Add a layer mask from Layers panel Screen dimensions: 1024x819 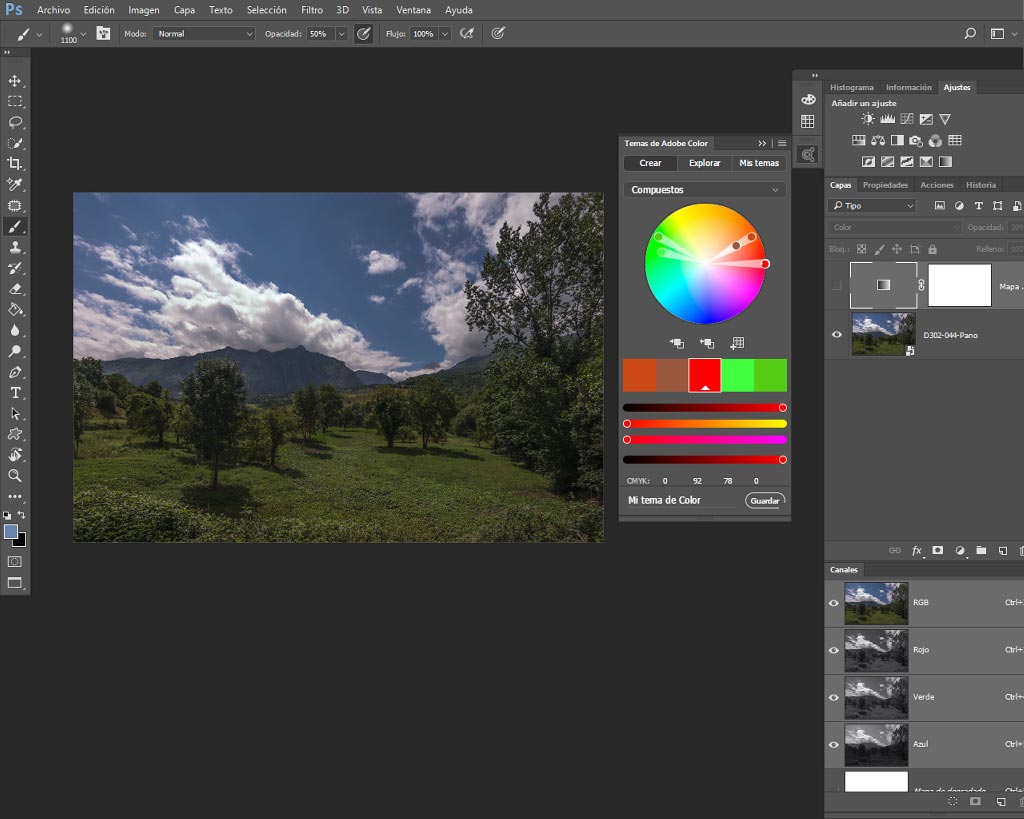(938, 551)
